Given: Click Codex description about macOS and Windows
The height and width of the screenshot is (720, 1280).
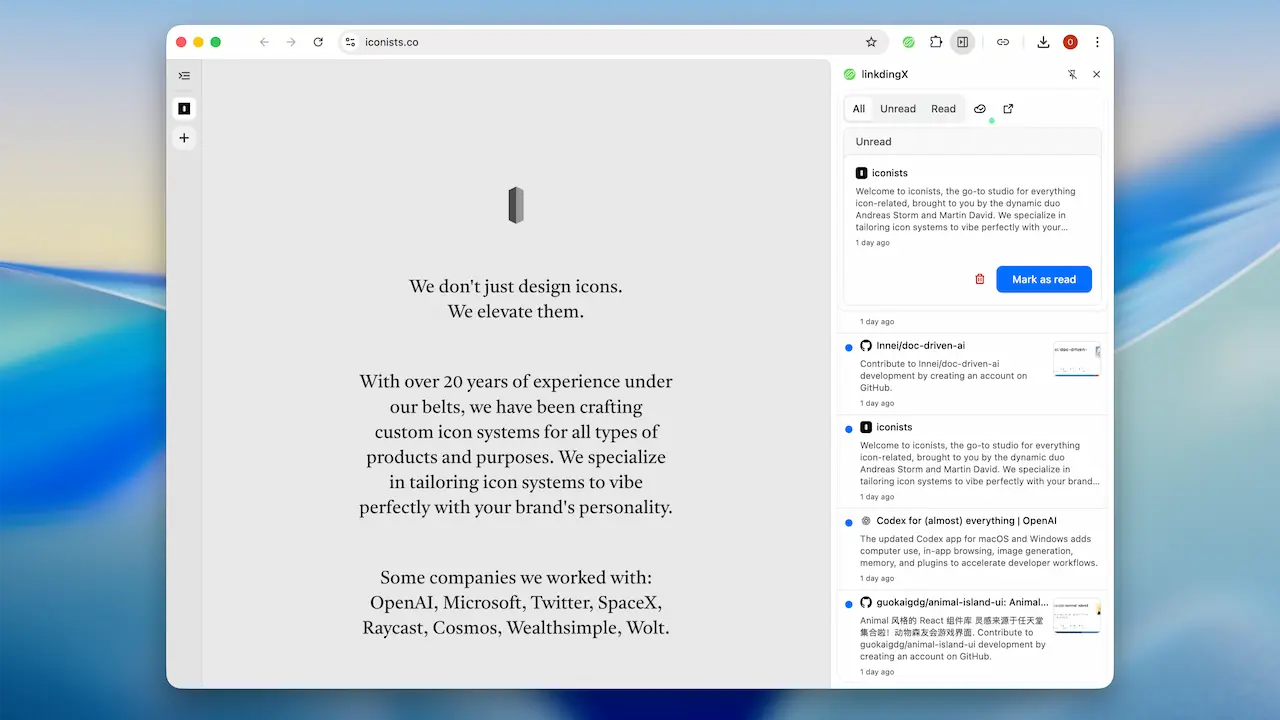Looking at the screenshot, I should (979, 551).
